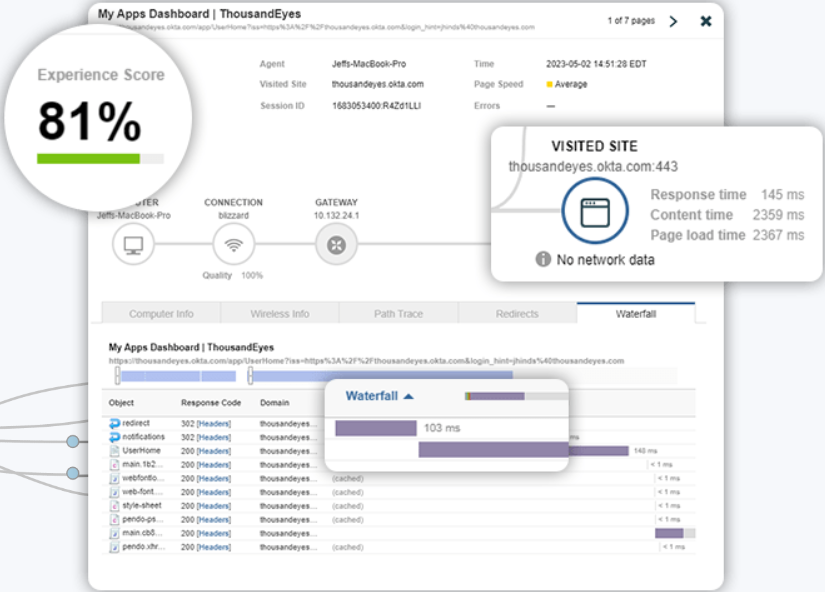Click the redirect object arrow icon
825x592 pixels.
114,423
